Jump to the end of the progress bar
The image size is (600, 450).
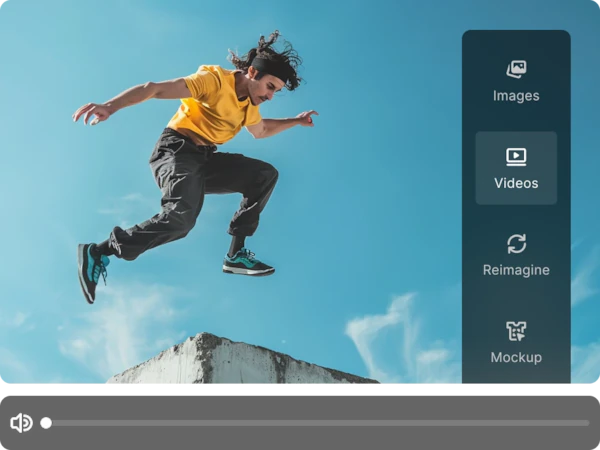click(x=587, y=423)
